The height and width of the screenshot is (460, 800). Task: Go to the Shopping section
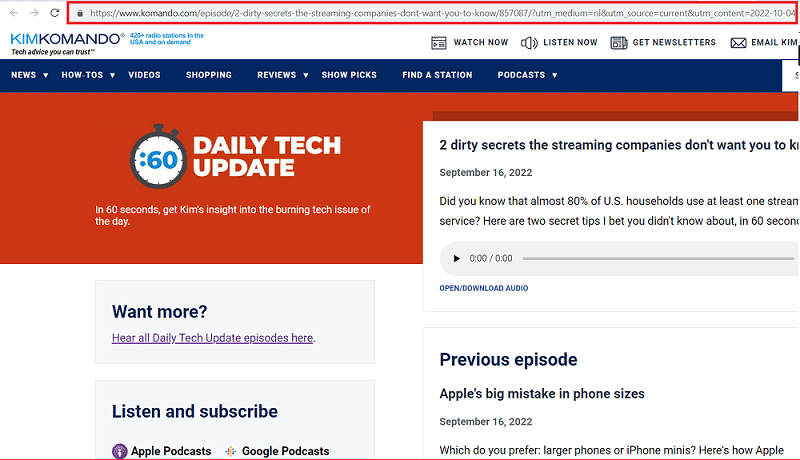[x=209, y=75]
